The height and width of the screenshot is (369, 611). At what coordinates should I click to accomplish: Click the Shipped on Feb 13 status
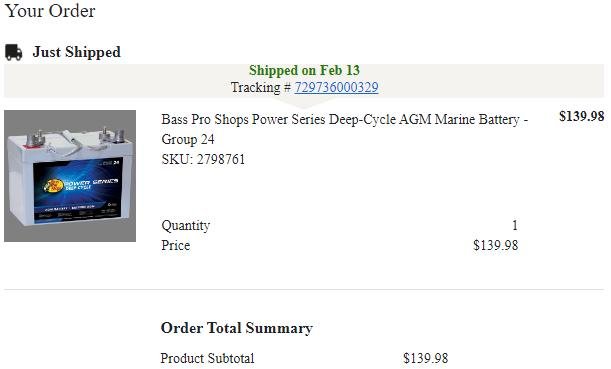[x=304, y=71]
